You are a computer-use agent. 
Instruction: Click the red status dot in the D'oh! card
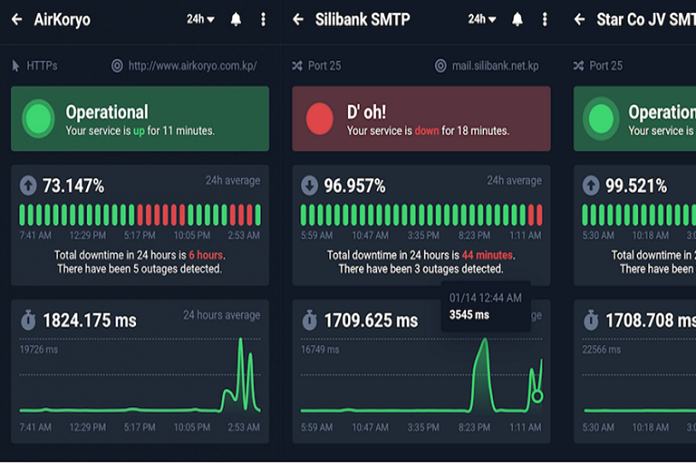pyautogui.click(x=320, y=119)
